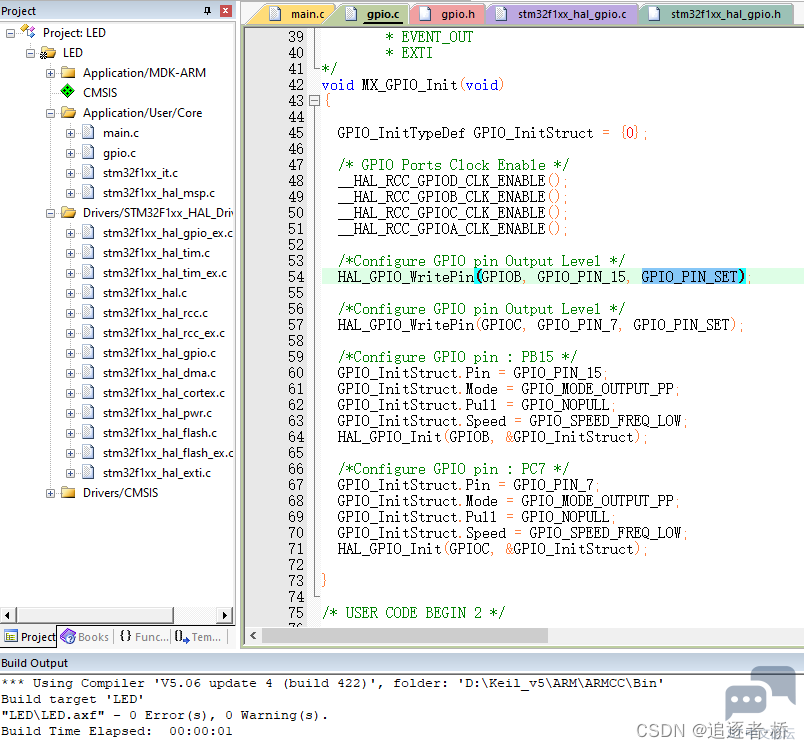Open the Templates panel tab
The height and width of the screenshot is (749, 804).
point(198,637)
